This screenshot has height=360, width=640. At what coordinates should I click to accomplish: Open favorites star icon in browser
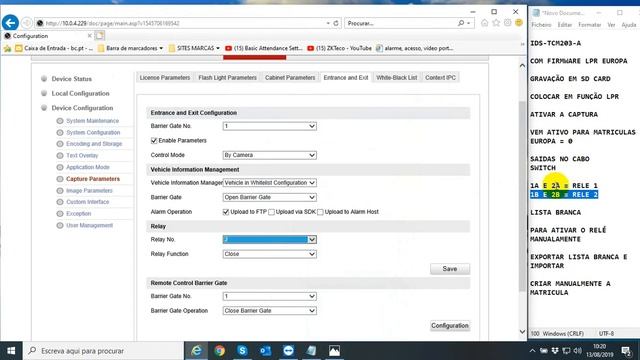(496, 23)
